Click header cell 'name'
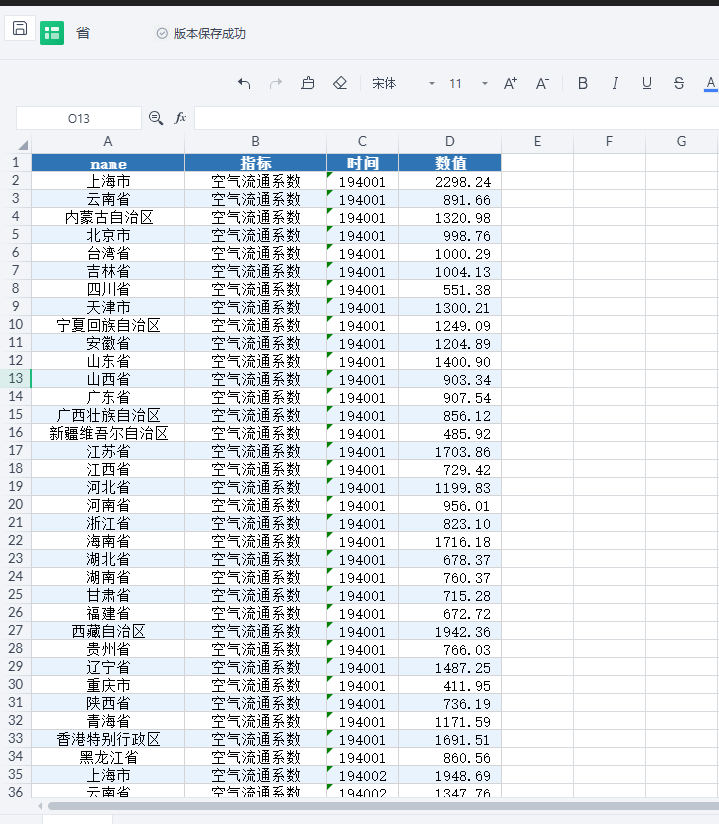 coord(108,163)
